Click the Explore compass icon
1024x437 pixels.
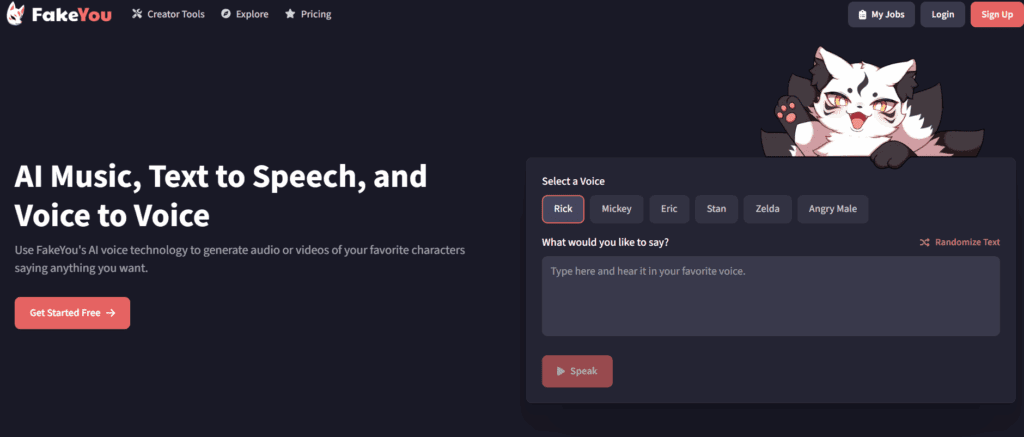(226, 15)
